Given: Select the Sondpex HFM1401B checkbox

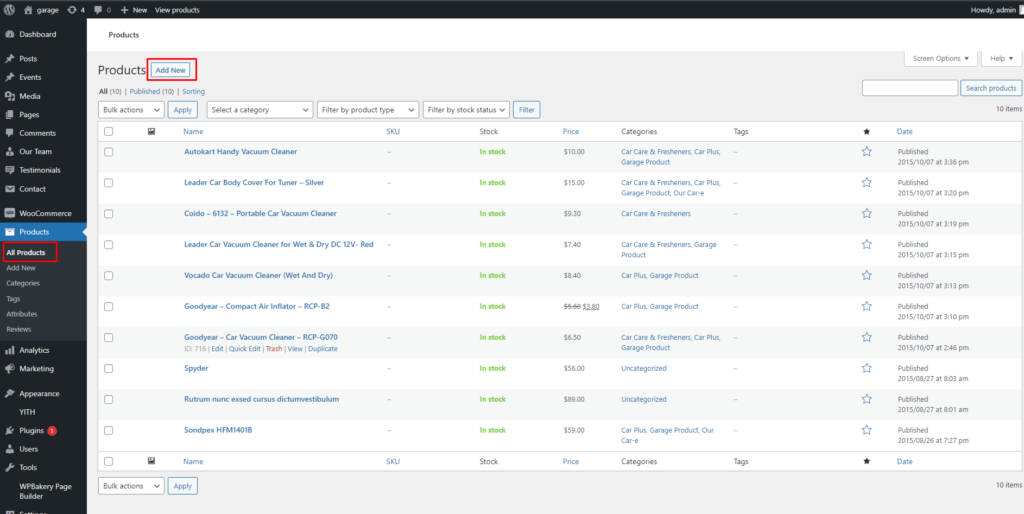Looking at the screenshot, I should click(108, 430).
